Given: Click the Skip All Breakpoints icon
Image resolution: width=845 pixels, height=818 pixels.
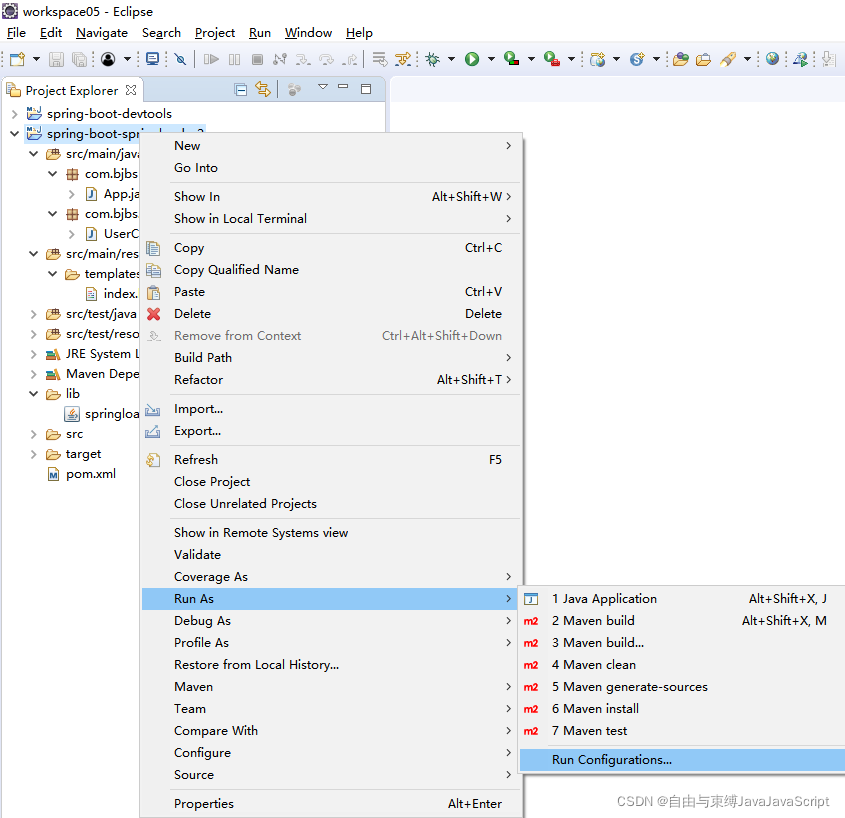Looking at the screenshot, I should 181,59.
